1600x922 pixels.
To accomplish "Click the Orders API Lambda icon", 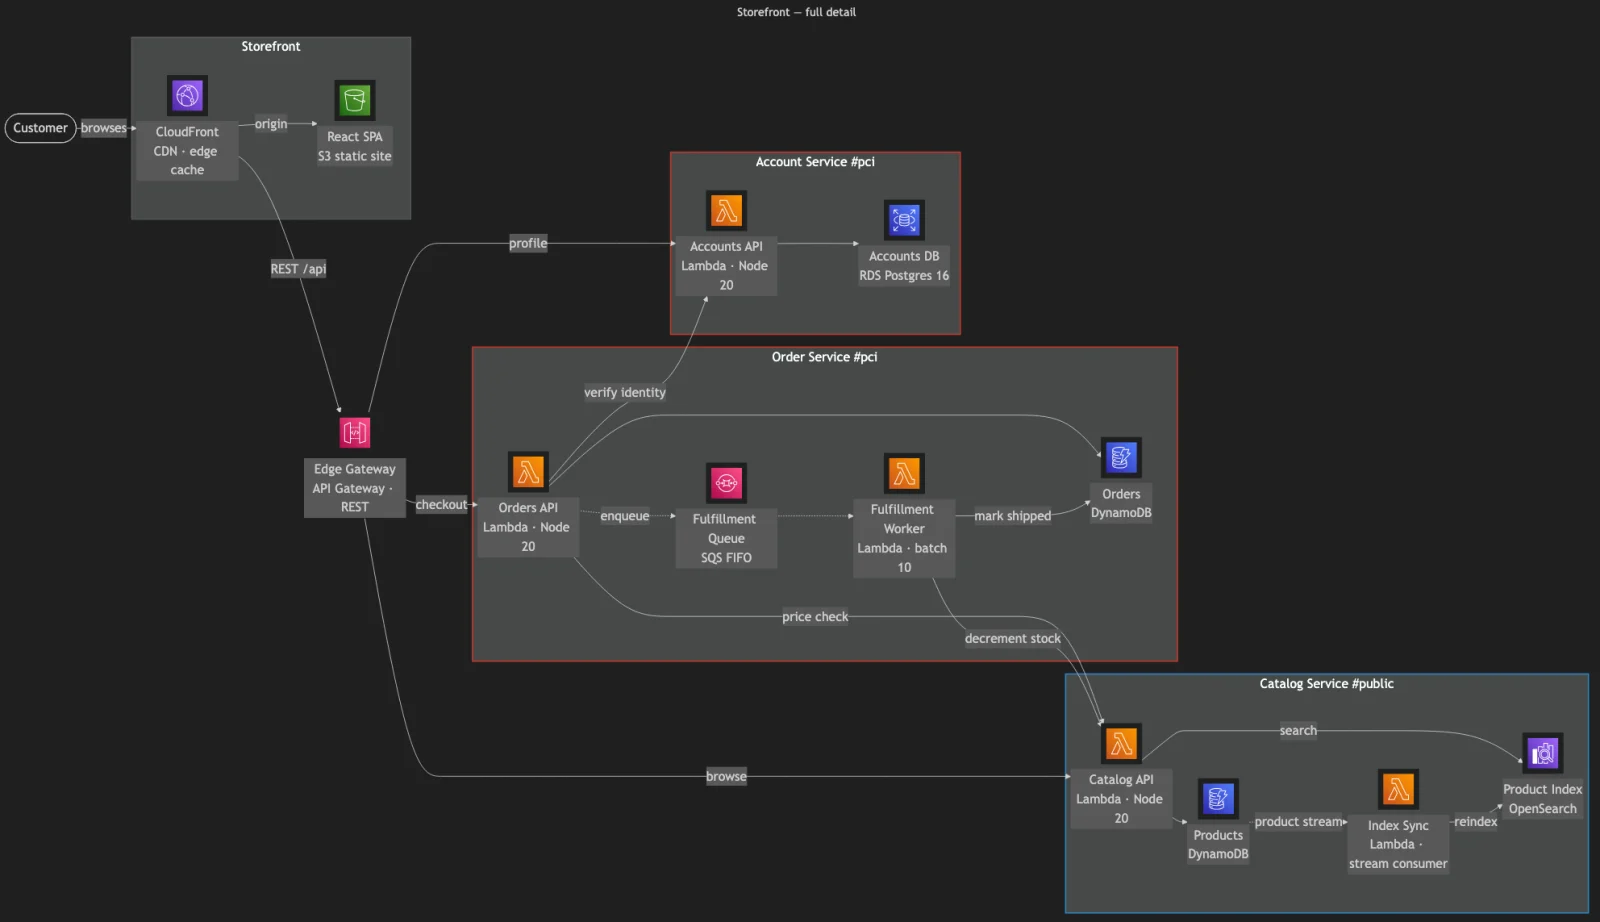I will point(528,472).
